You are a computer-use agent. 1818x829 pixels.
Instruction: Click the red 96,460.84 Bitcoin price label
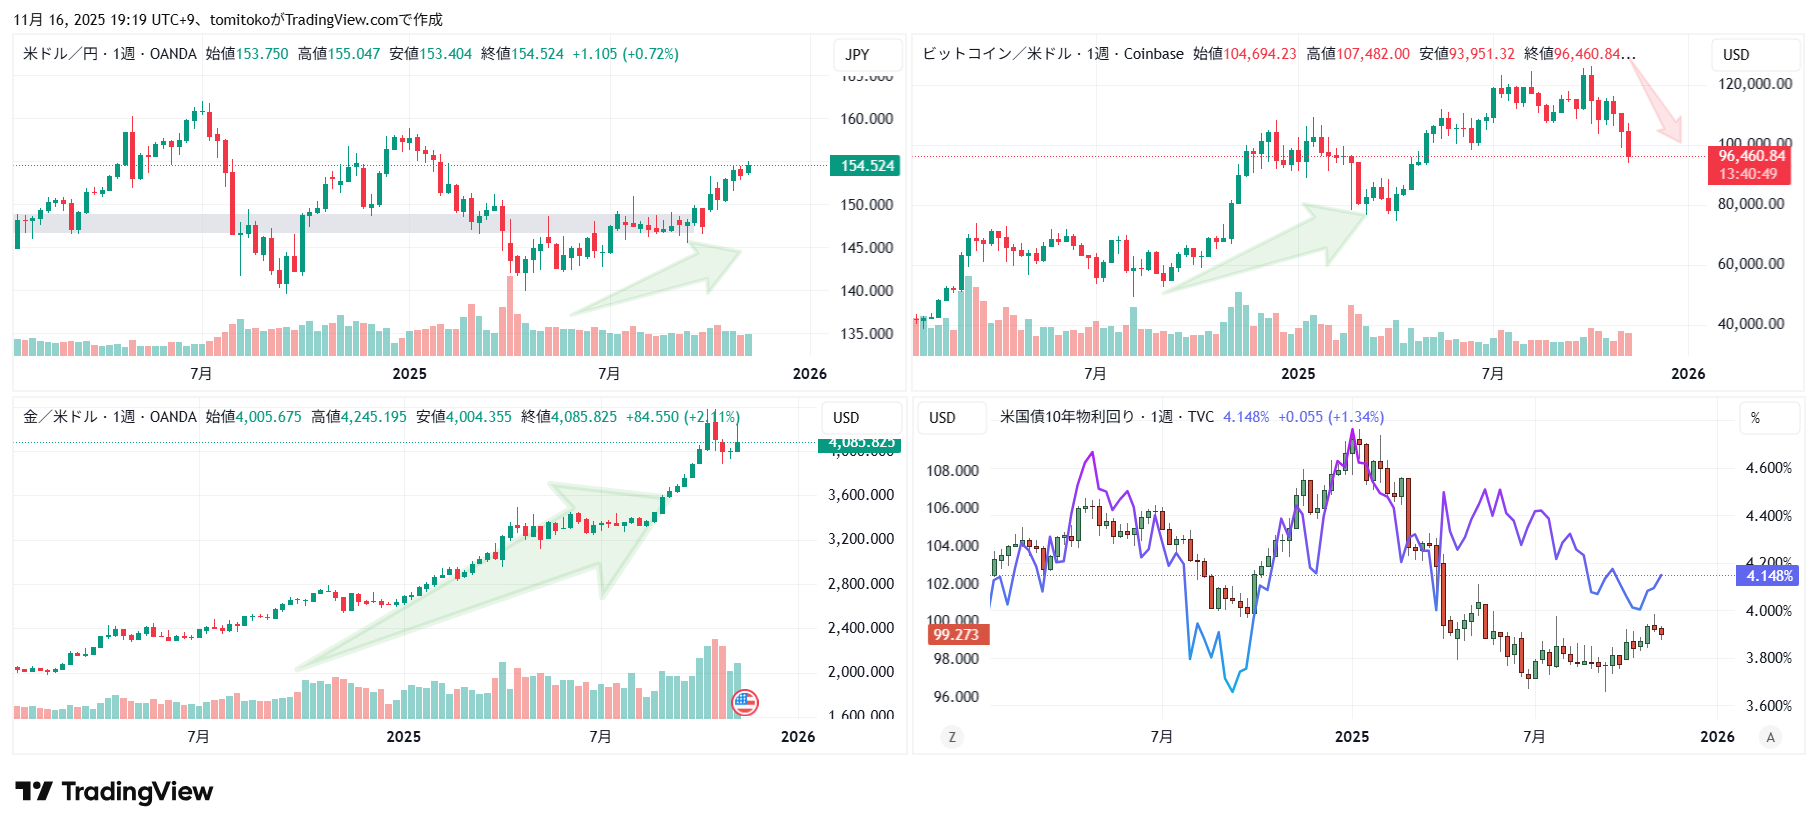point(1751,156)
